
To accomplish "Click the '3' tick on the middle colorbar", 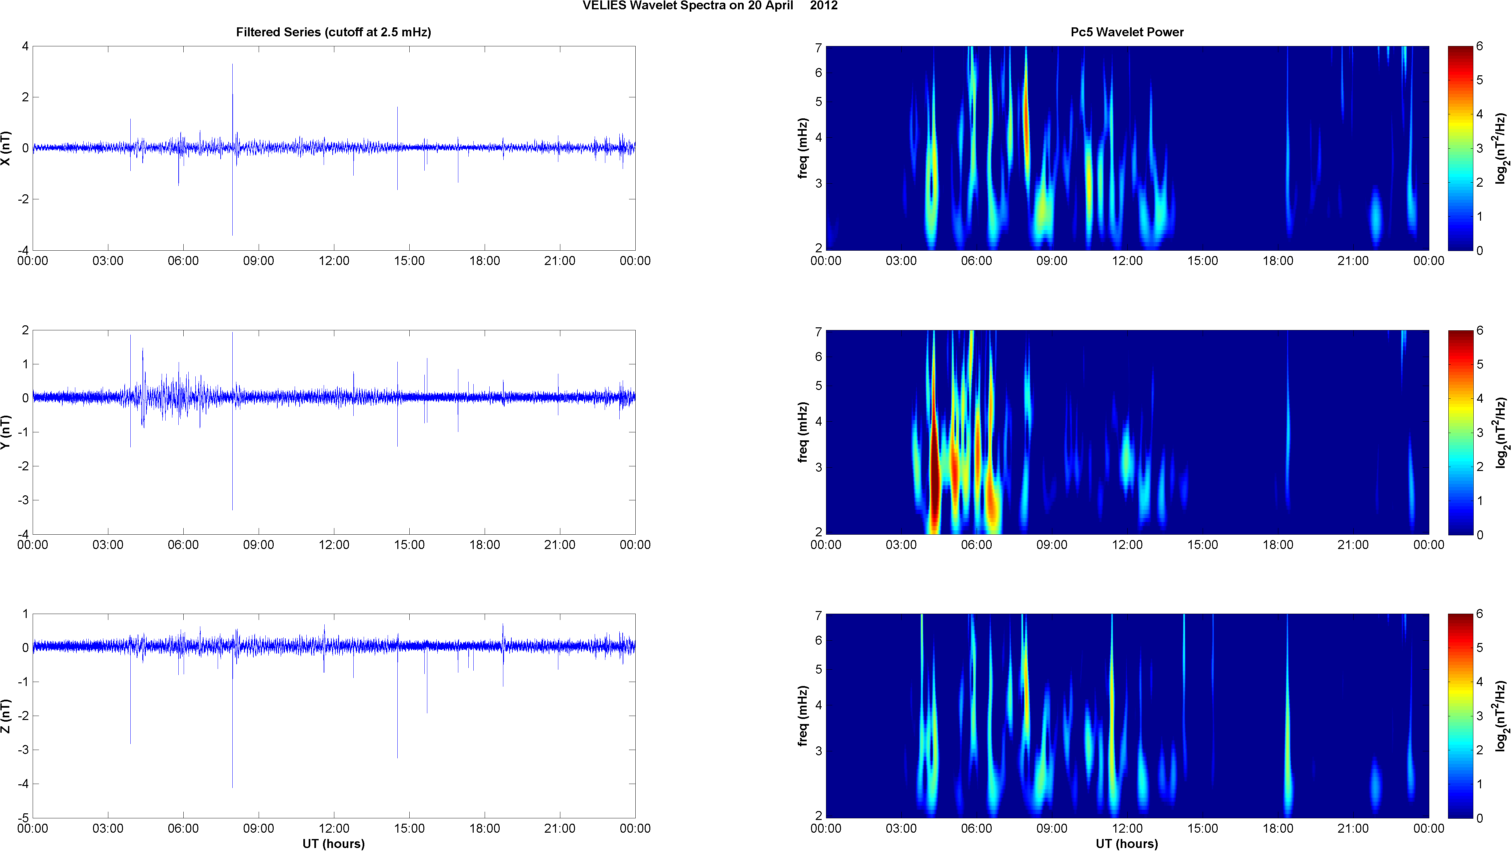I will pos(1480,432).
